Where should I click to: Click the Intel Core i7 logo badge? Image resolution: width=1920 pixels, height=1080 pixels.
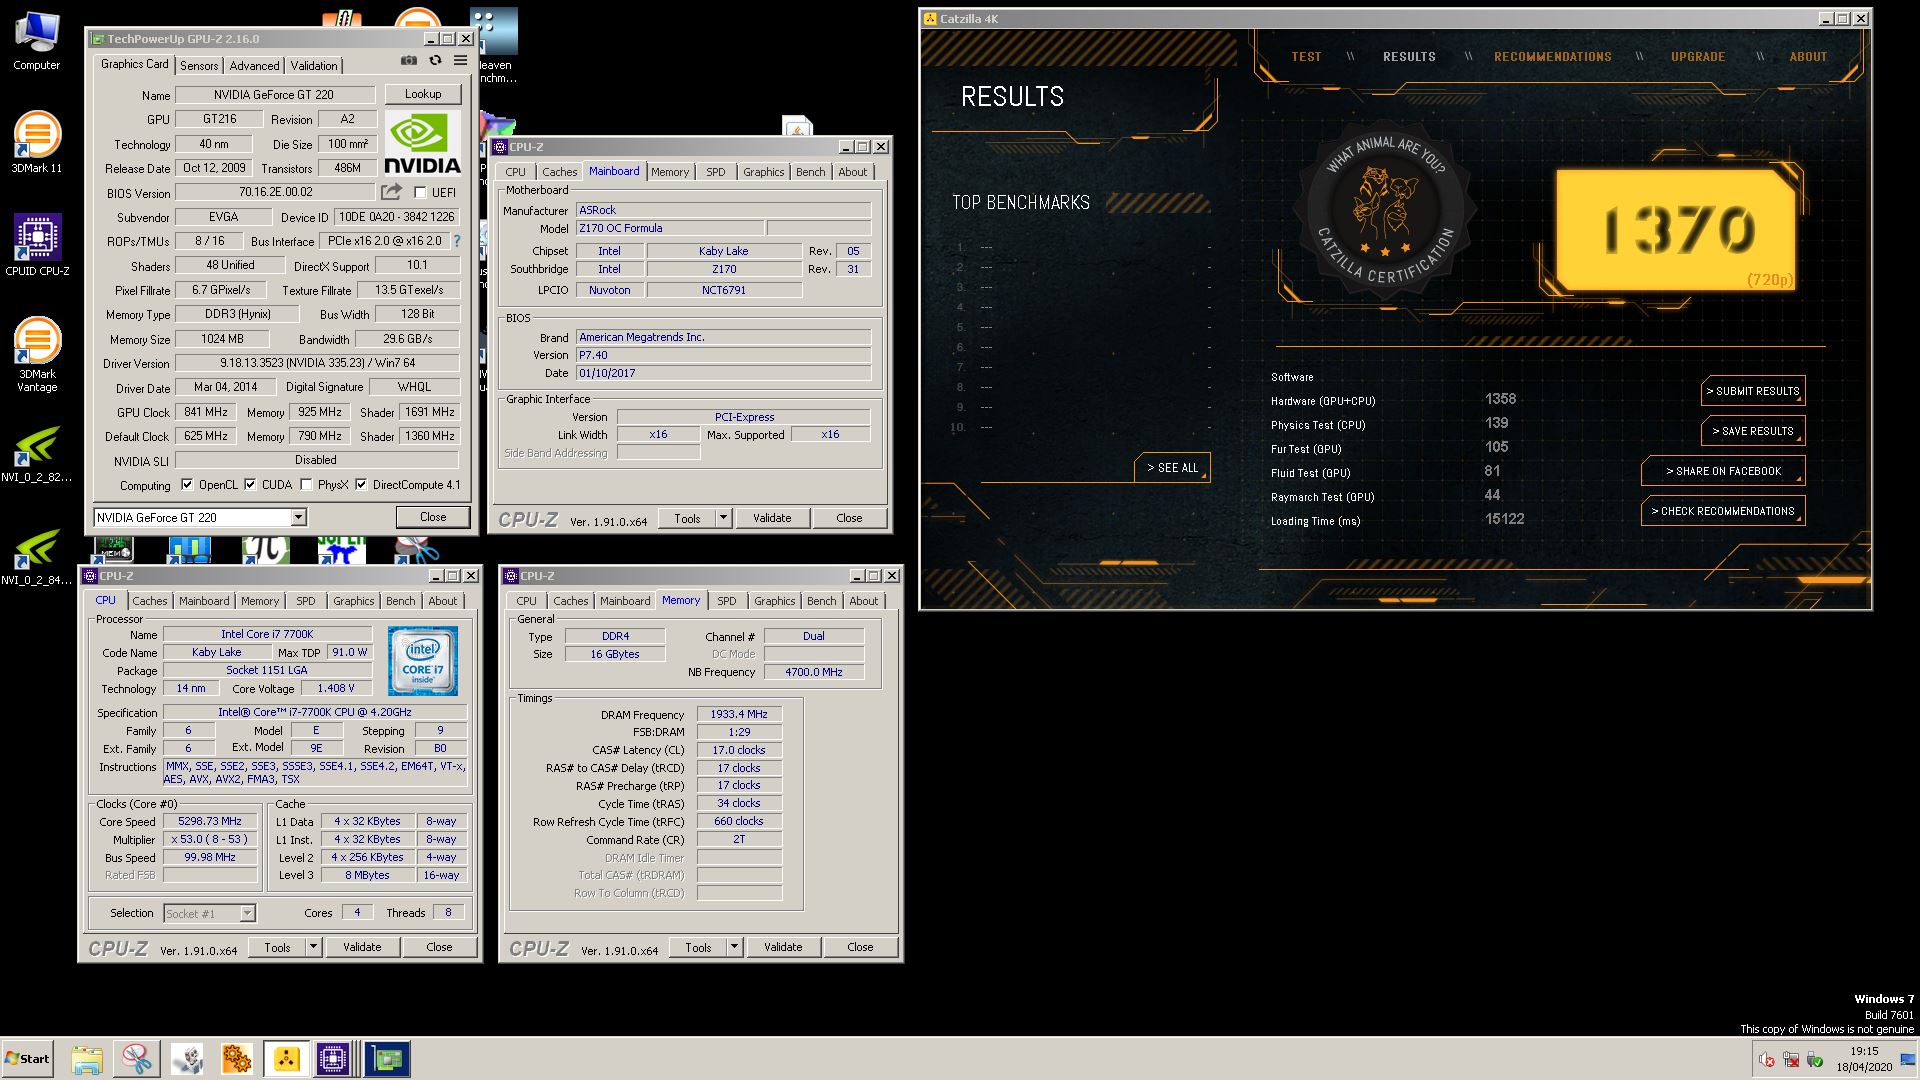(x=423, y=661)
